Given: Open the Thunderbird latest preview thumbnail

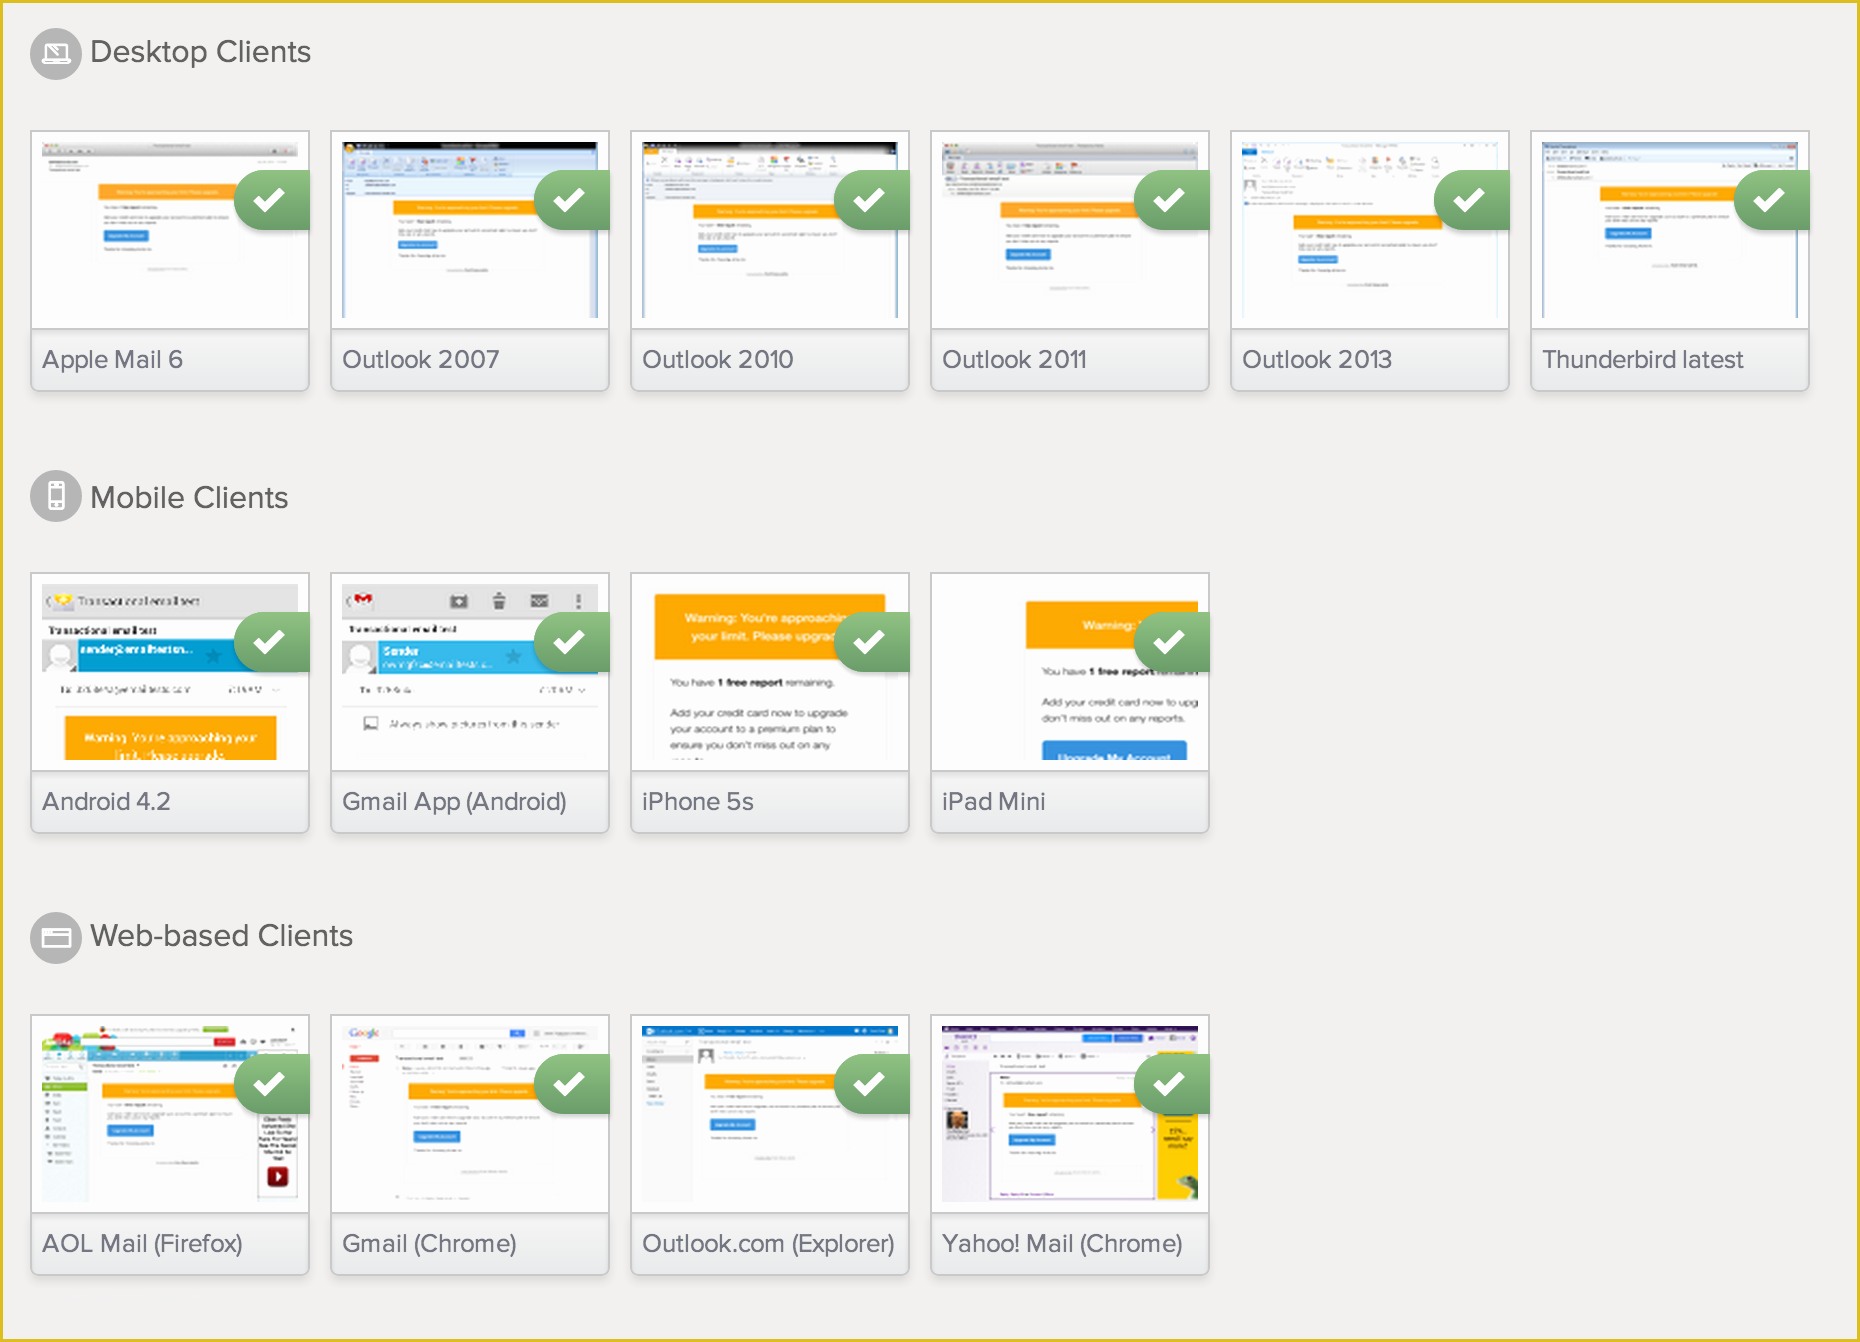Looking at the screenshot, I should click(1670, 230).
